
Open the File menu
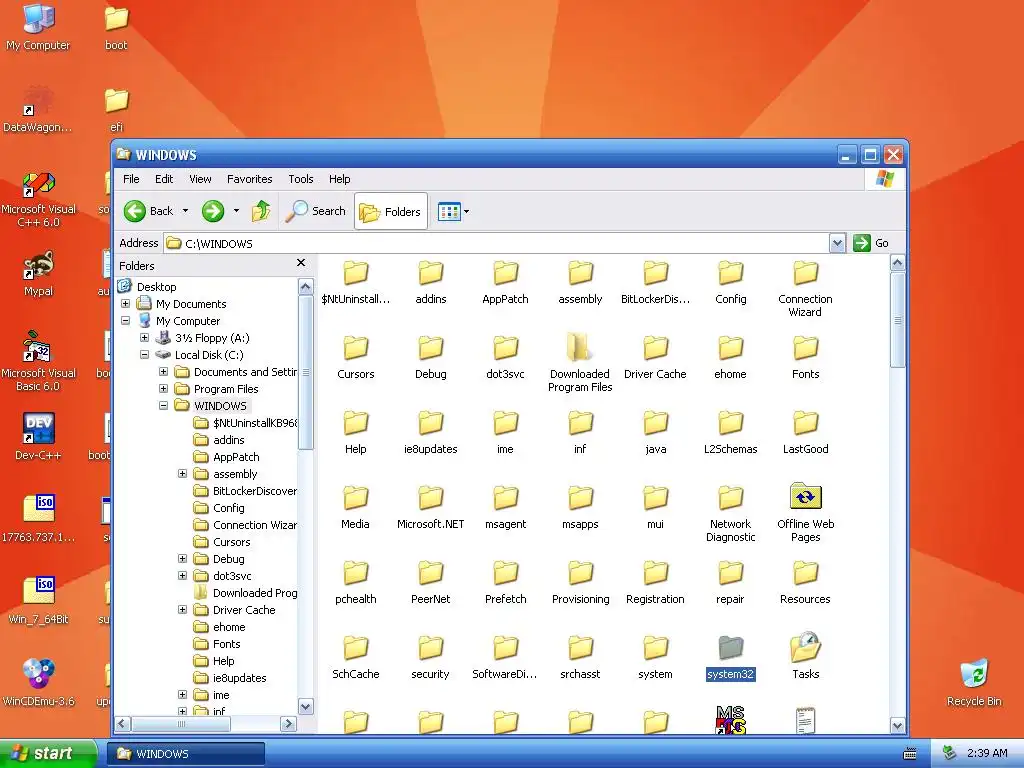pos(131,179)
